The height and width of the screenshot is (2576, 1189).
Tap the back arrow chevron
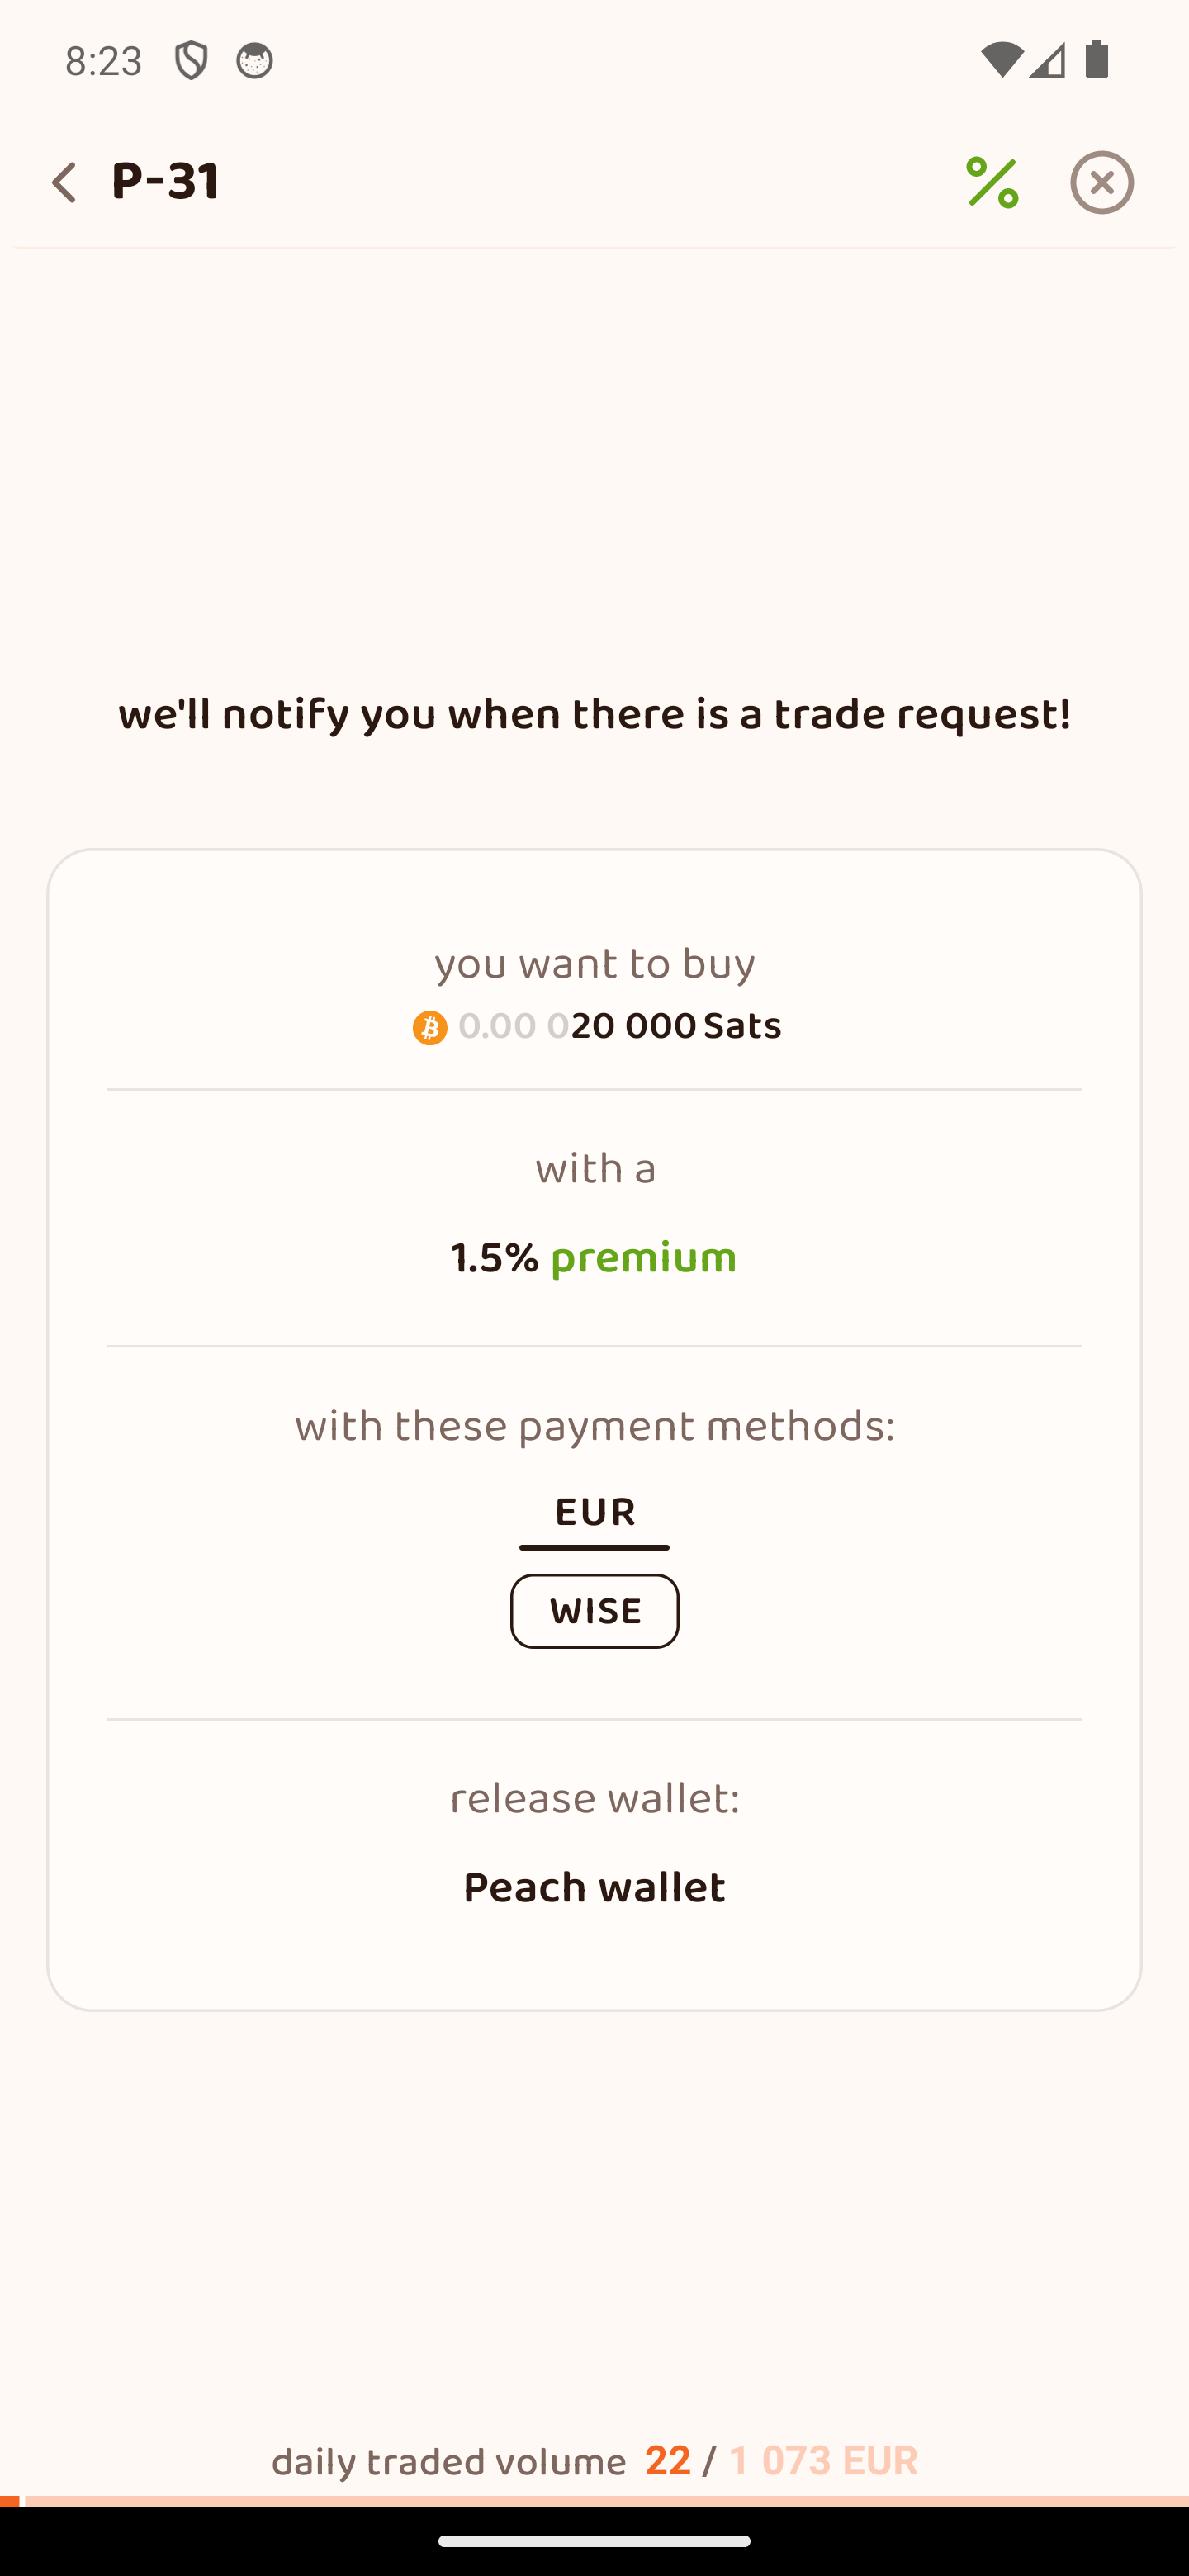click(64, 183)
